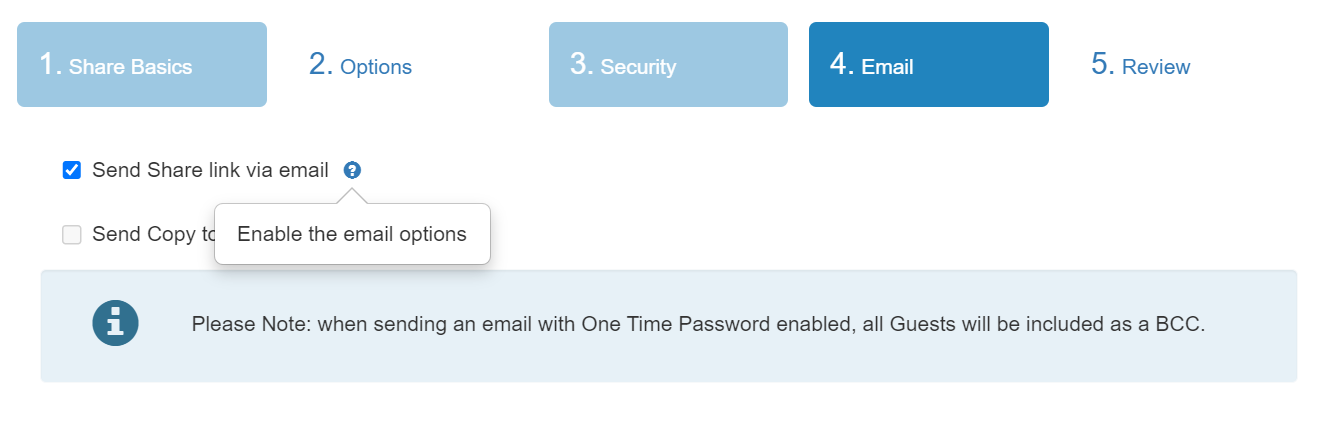Click the 'Send Share link via email' label
1323x424 pixels.
[x=210, y=170]
